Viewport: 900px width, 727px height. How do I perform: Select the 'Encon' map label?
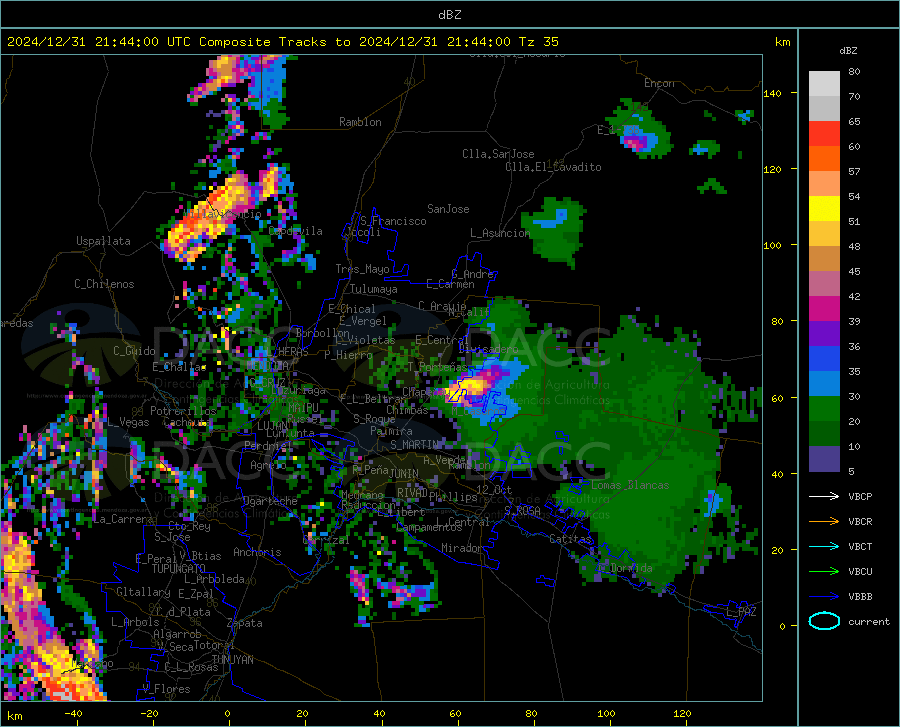[x=659, y=83]
